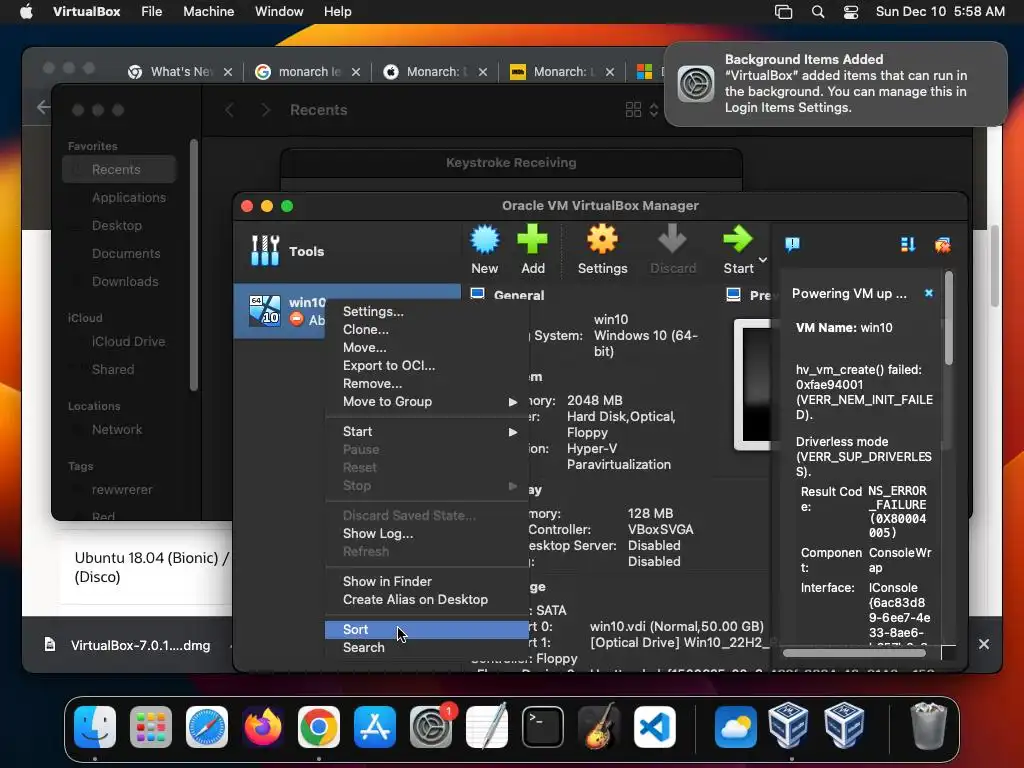Image resolution: width=1024 pixels, height=768 pixels.
Task: Expand the Move to Group submenu
Action: pyautogui.click(x=426, y=402)
